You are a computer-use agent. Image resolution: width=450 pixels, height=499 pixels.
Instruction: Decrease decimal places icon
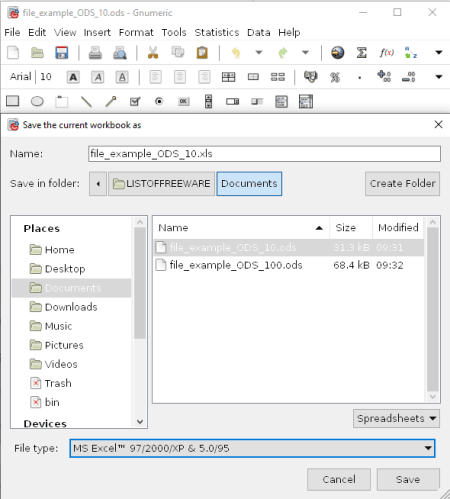(409, 77)
